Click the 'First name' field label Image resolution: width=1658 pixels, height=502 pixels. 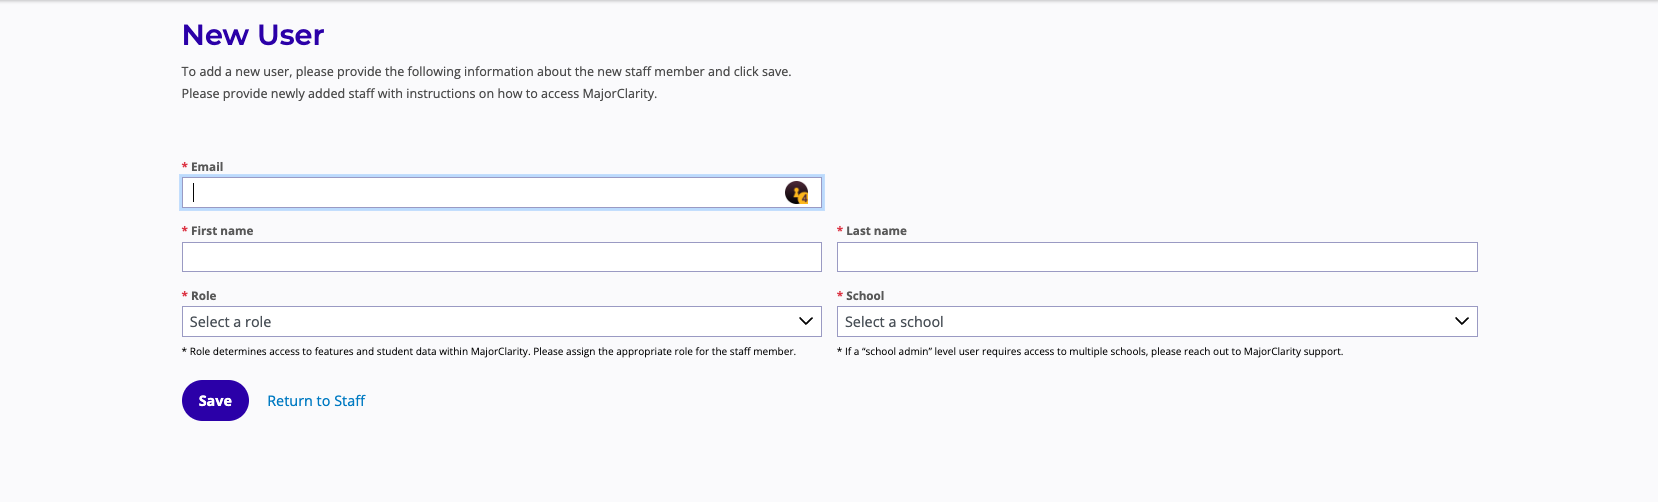coord(222,231)
